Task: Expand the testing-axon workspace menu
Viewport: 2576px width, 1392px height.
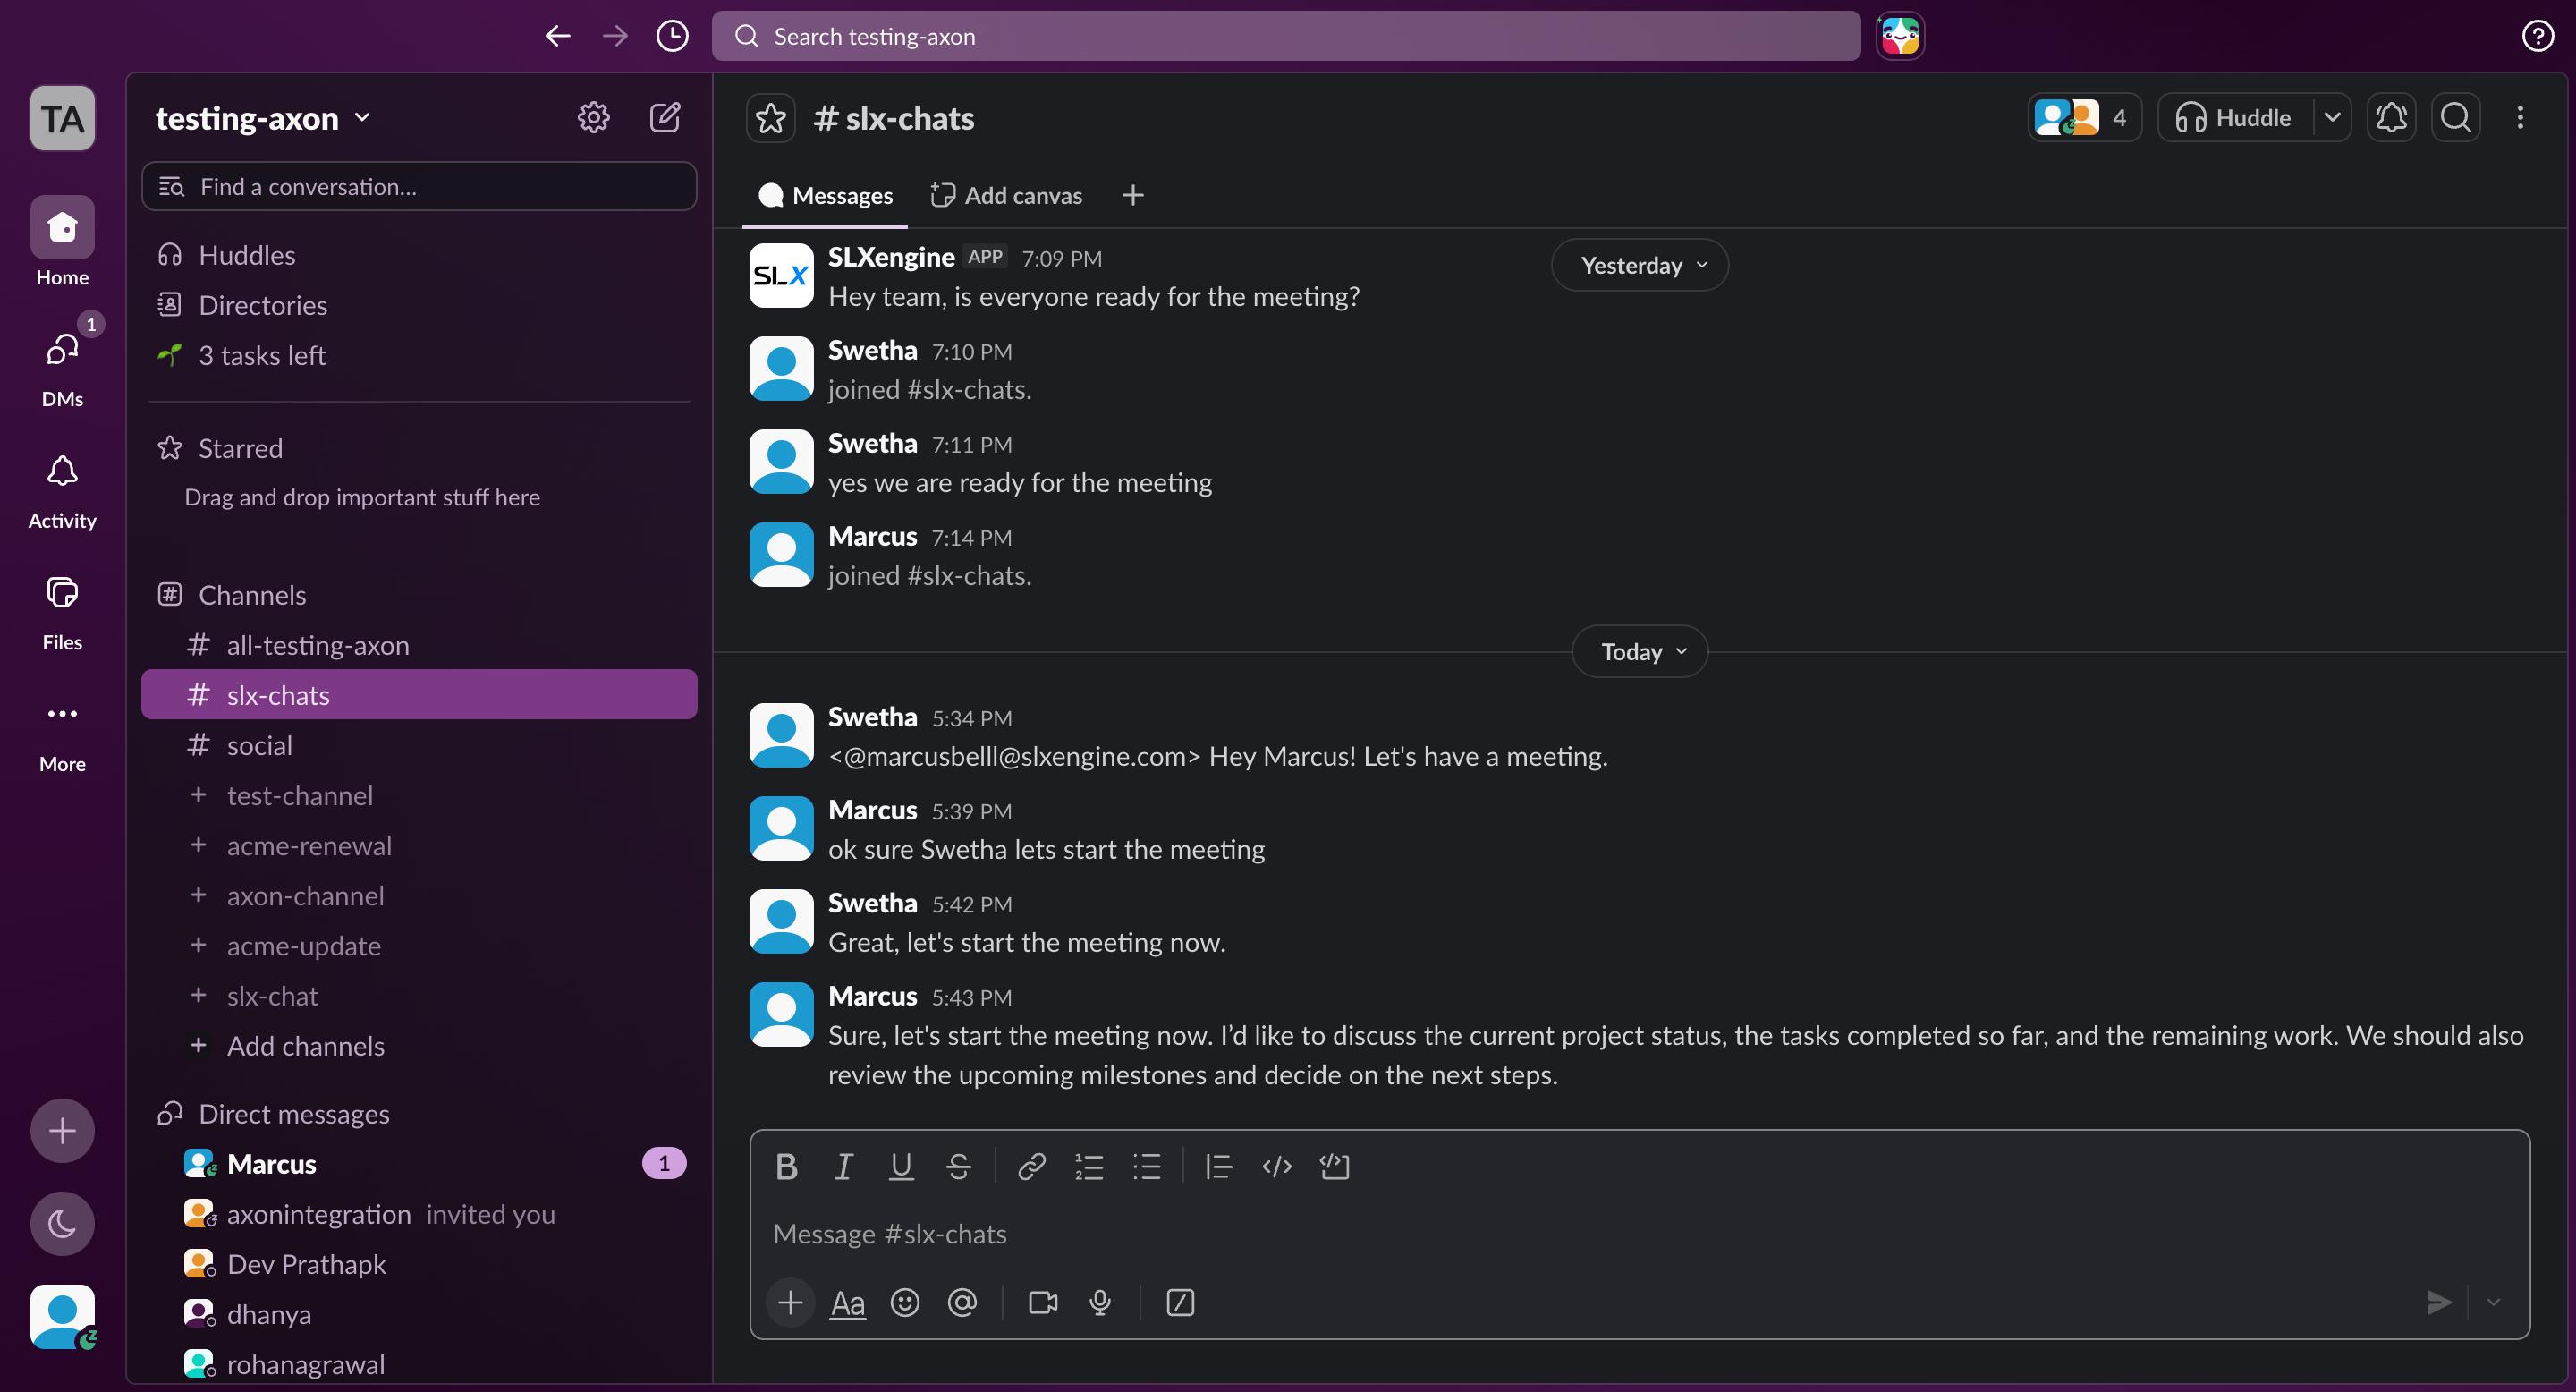Action: click(x=264, y=118)
